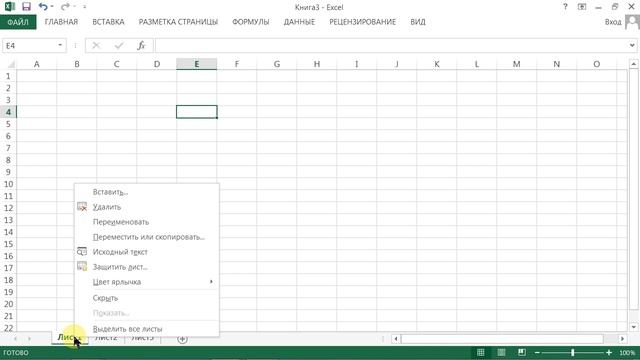Image resolution: width=640 pixels, height=360 pixels.
Task: Click the 100% zoom level text
Action: [627, 353]
